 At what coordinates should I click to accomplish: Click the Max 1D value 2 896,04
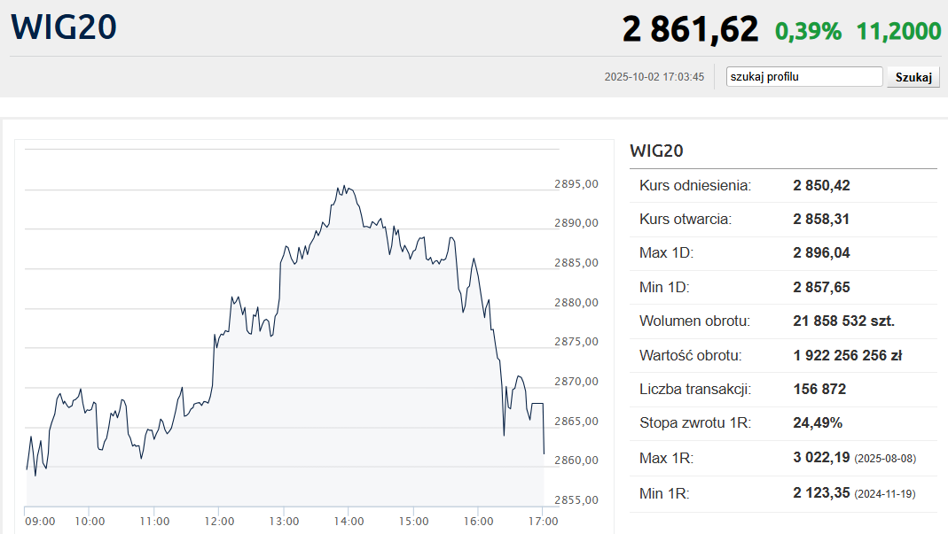point(821,253)
